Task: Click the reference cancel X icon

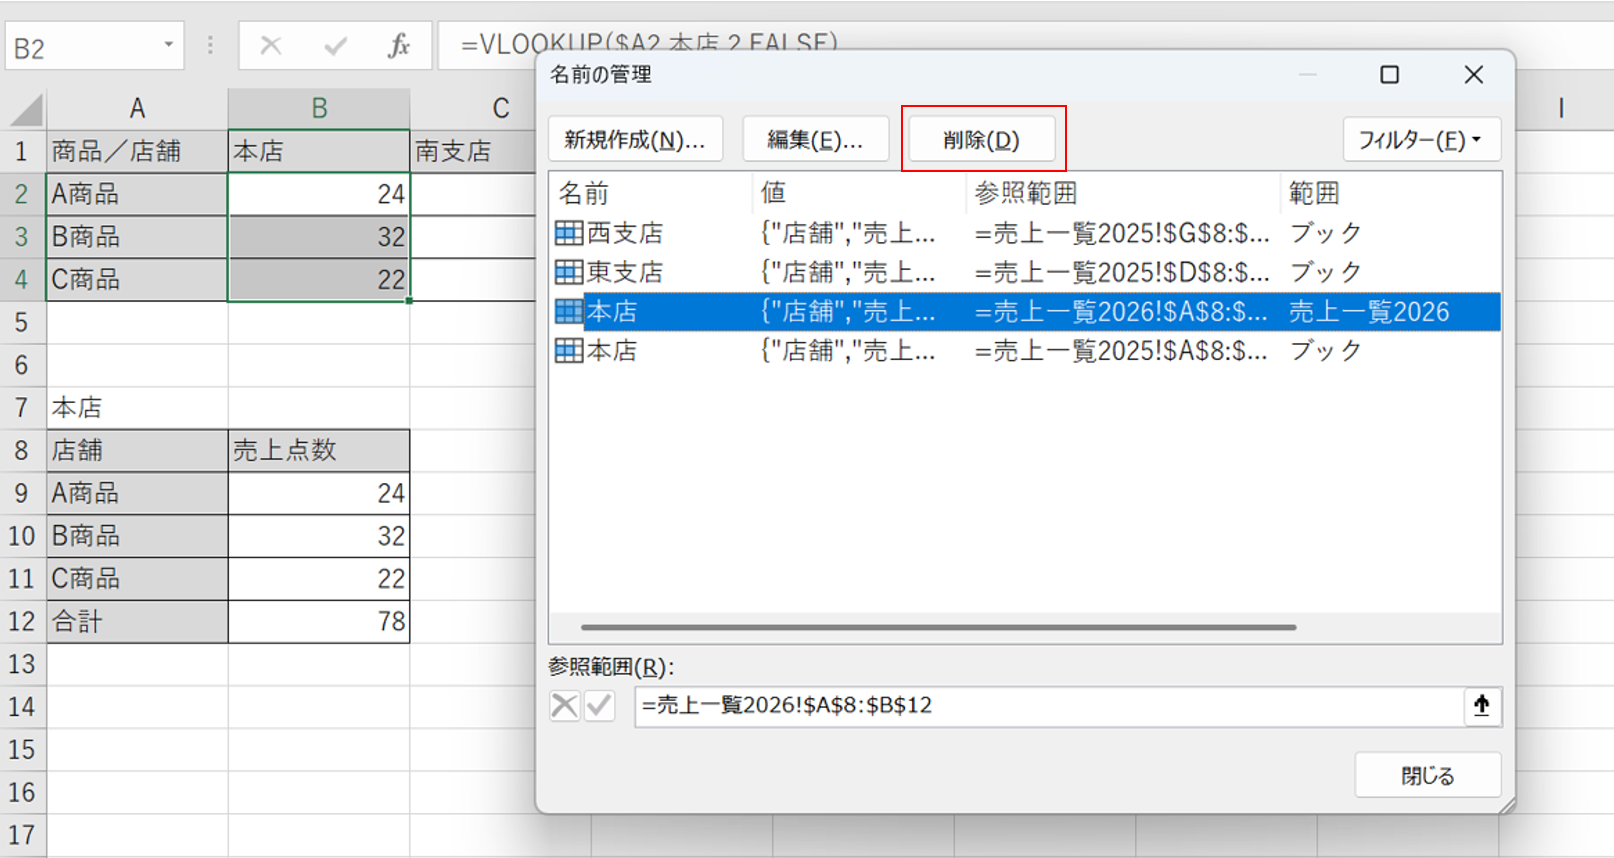Action: 564,706
